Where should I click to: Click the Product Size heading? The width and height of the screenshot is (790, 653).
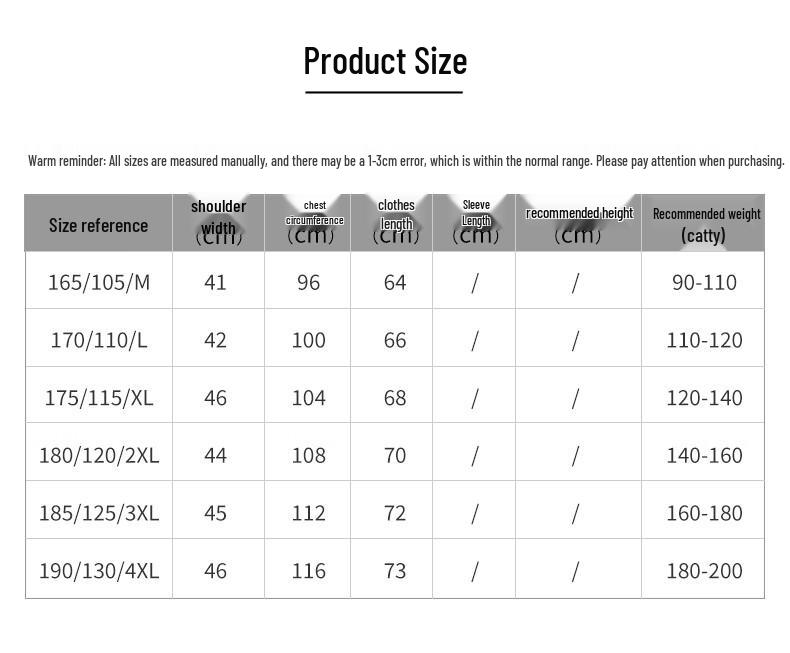[x=385, y=61]
